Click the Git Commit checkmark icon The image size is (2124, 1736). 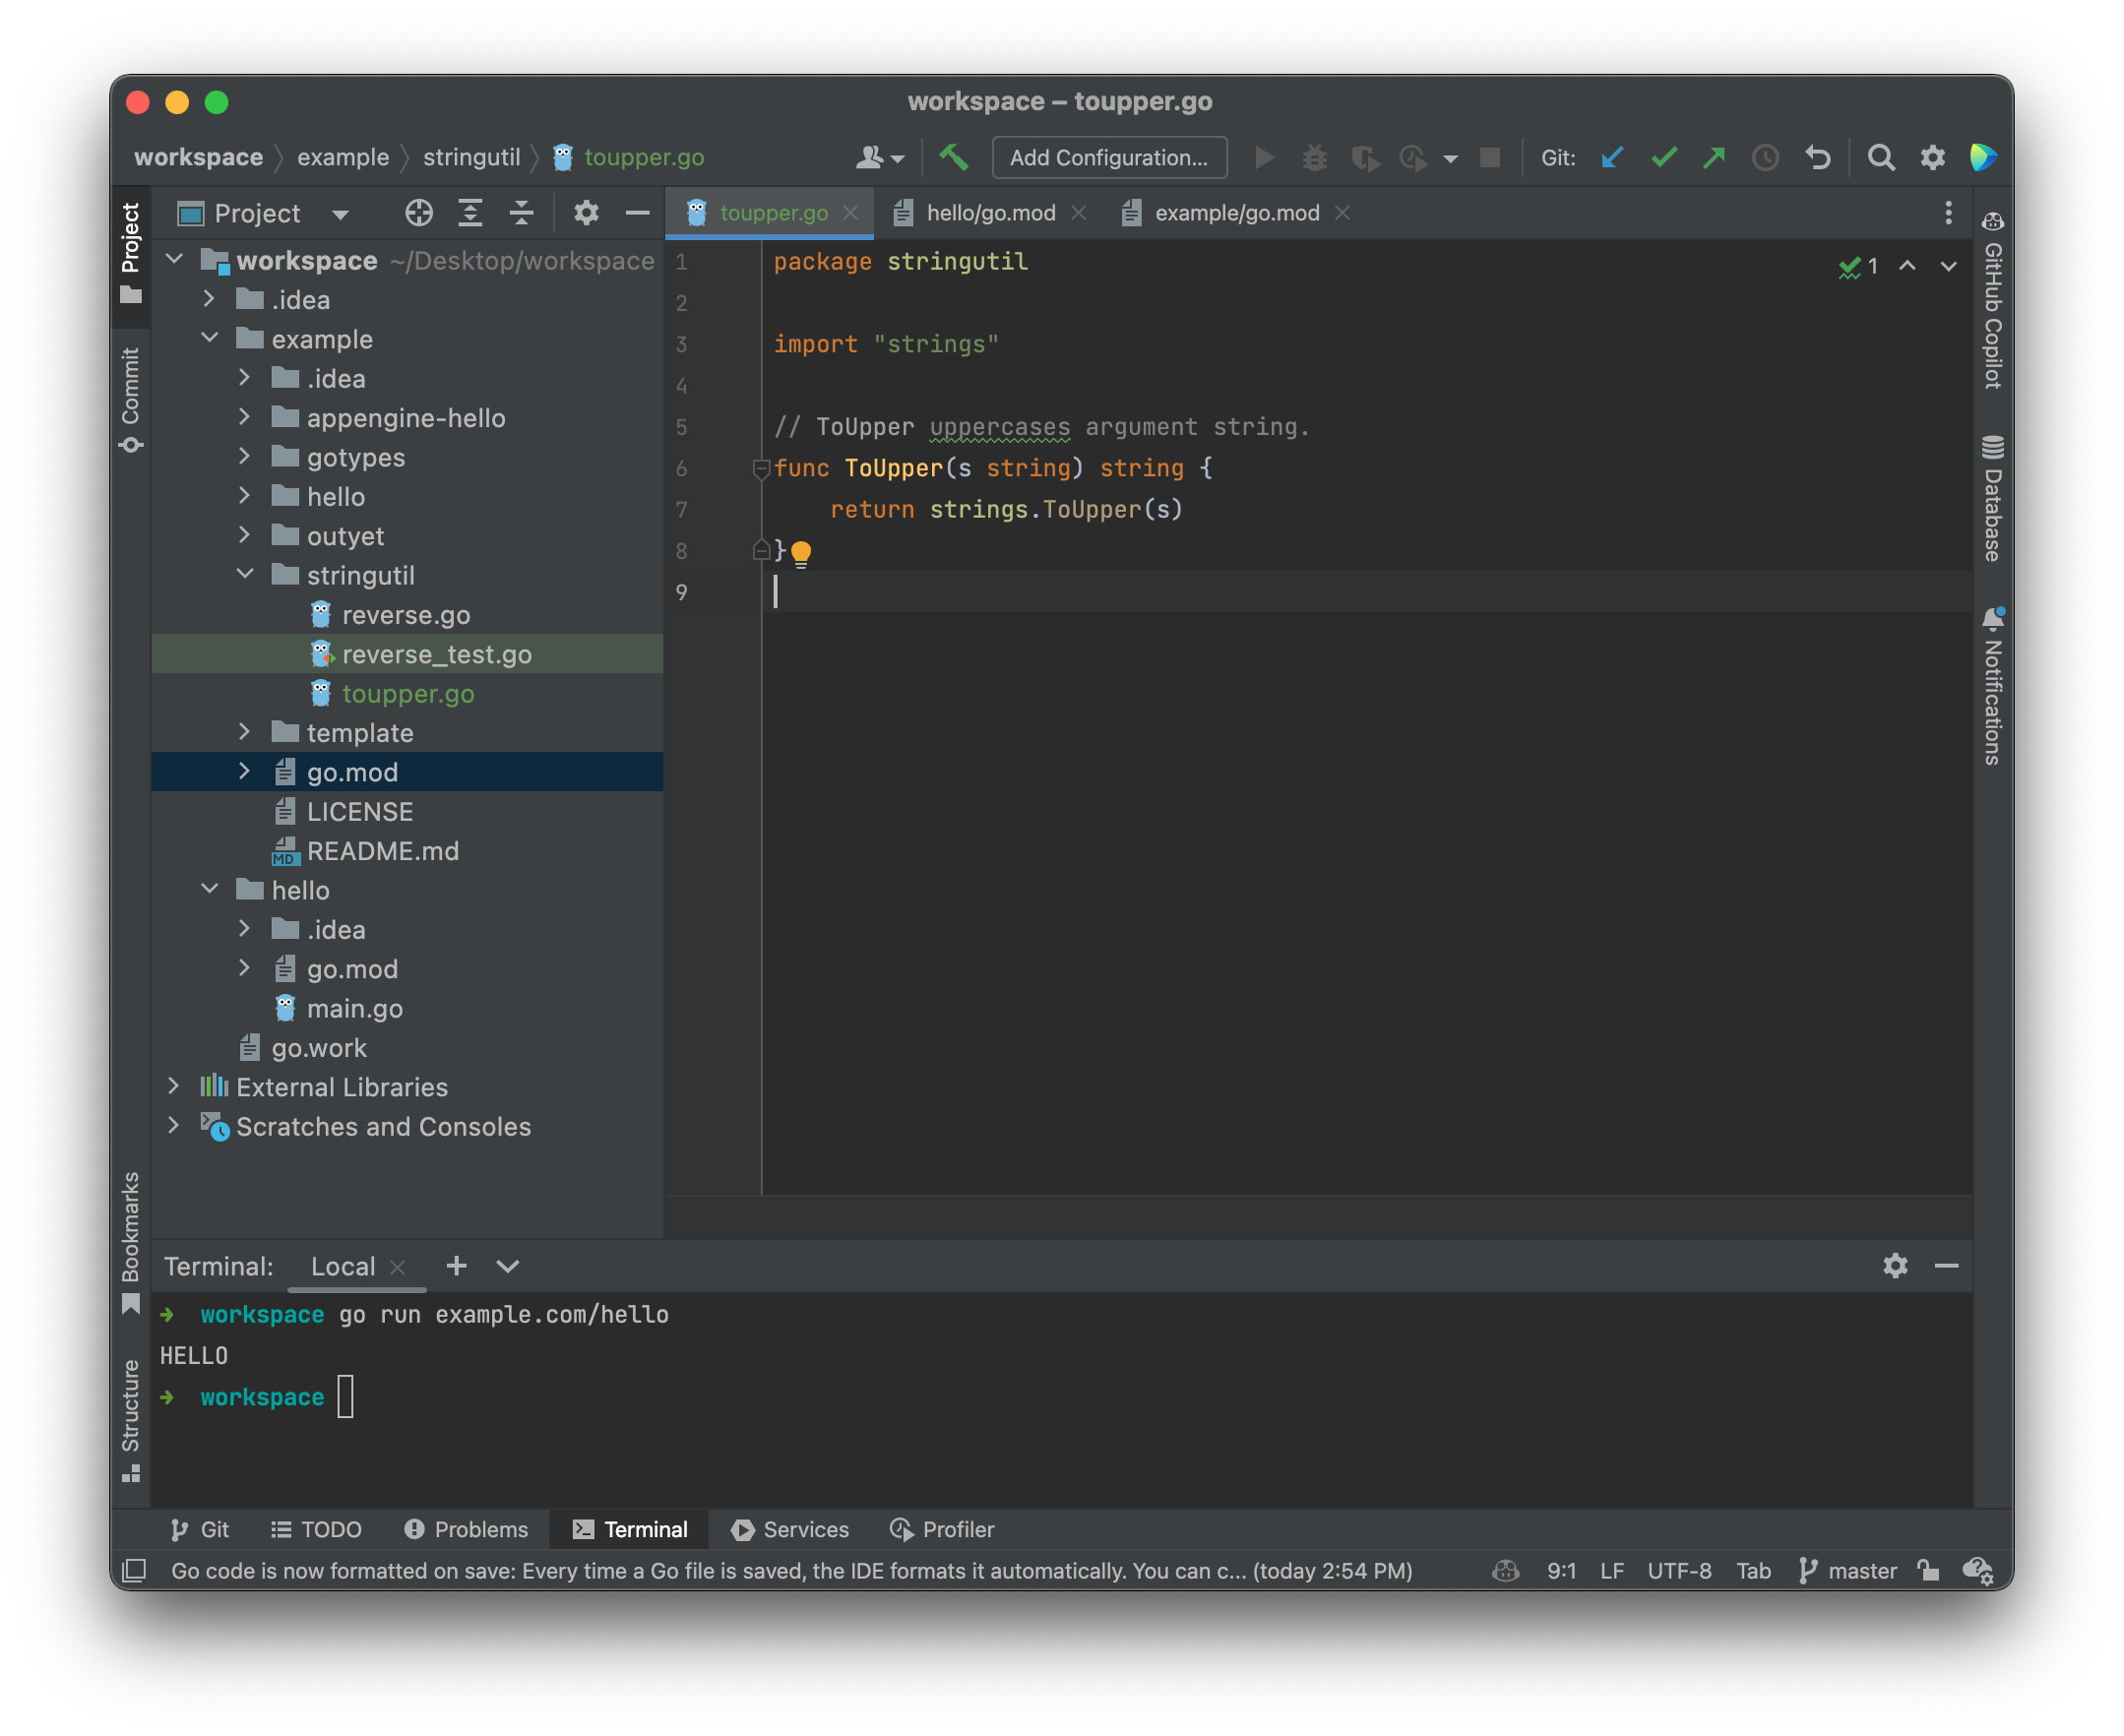coord(1663,157)
